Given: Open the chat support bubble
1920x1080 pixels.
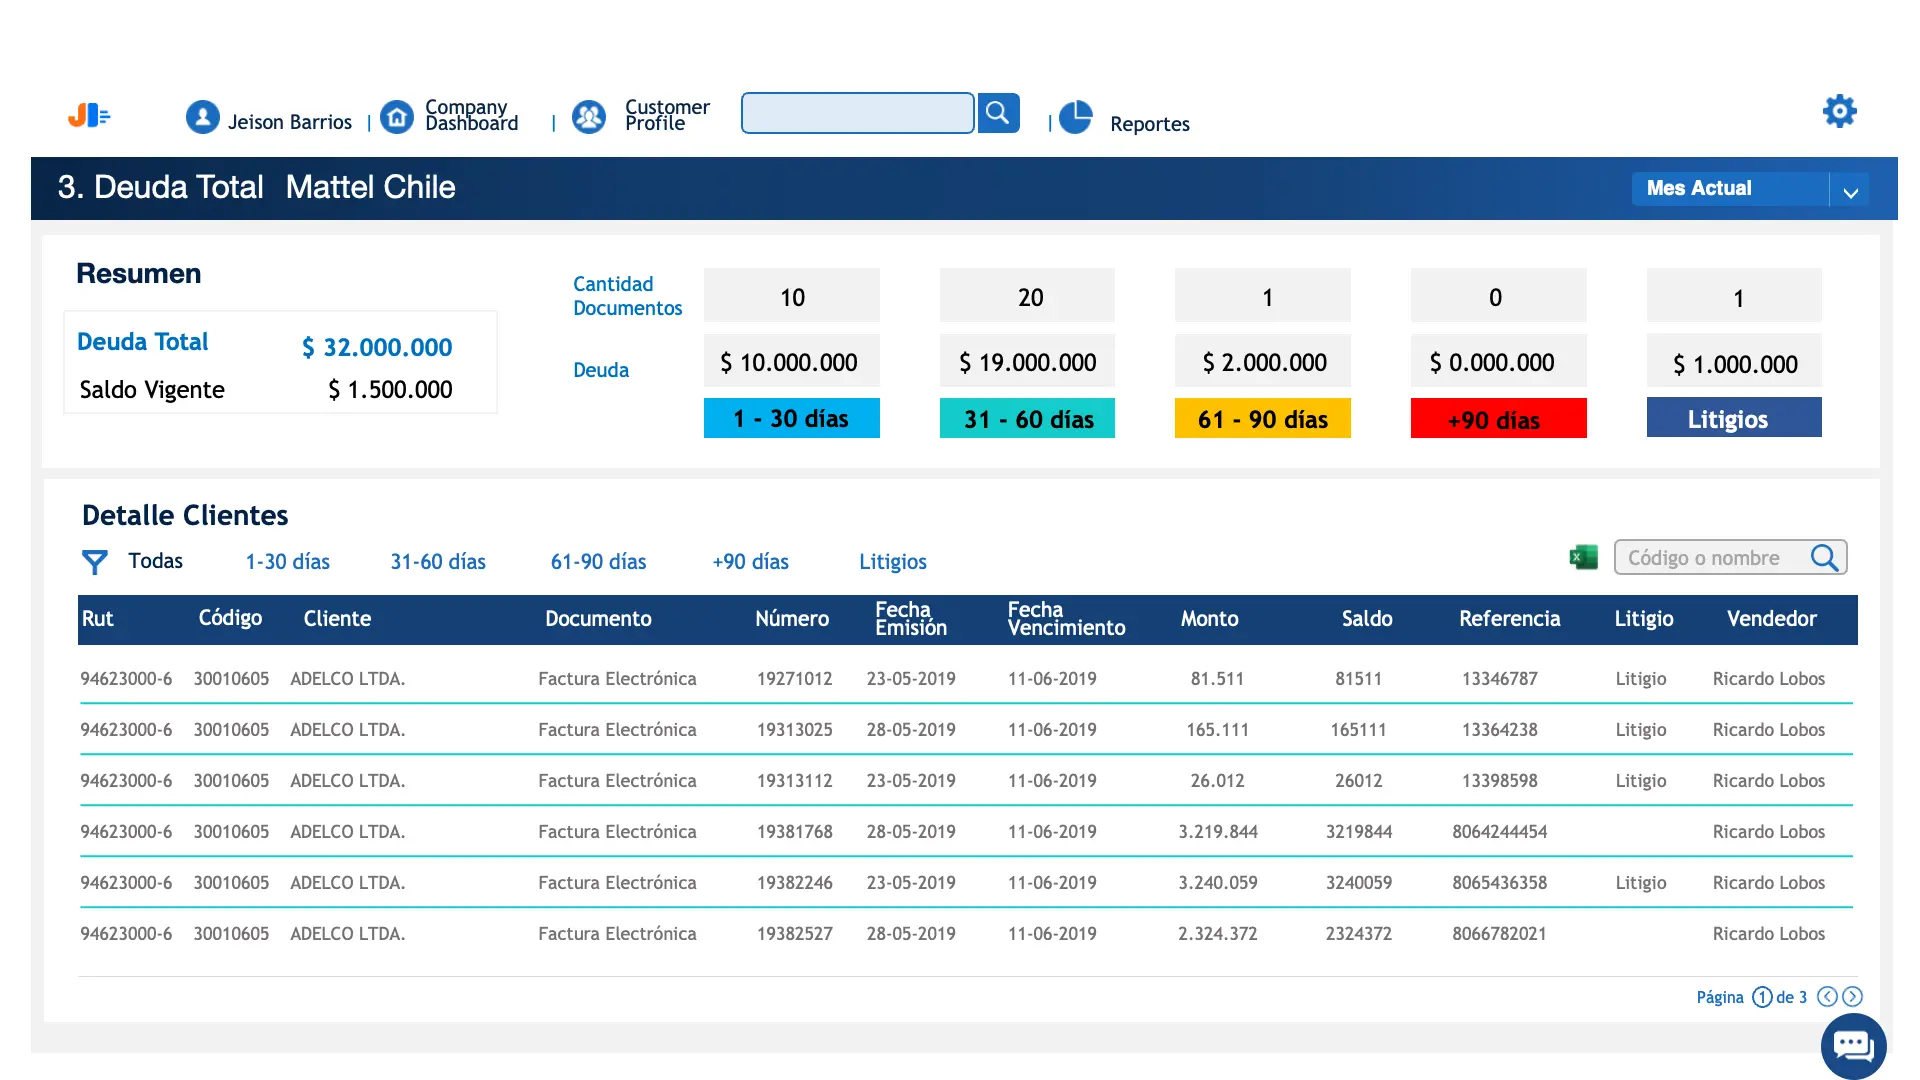Looking at the screenshot, I should (1853, 1046).
